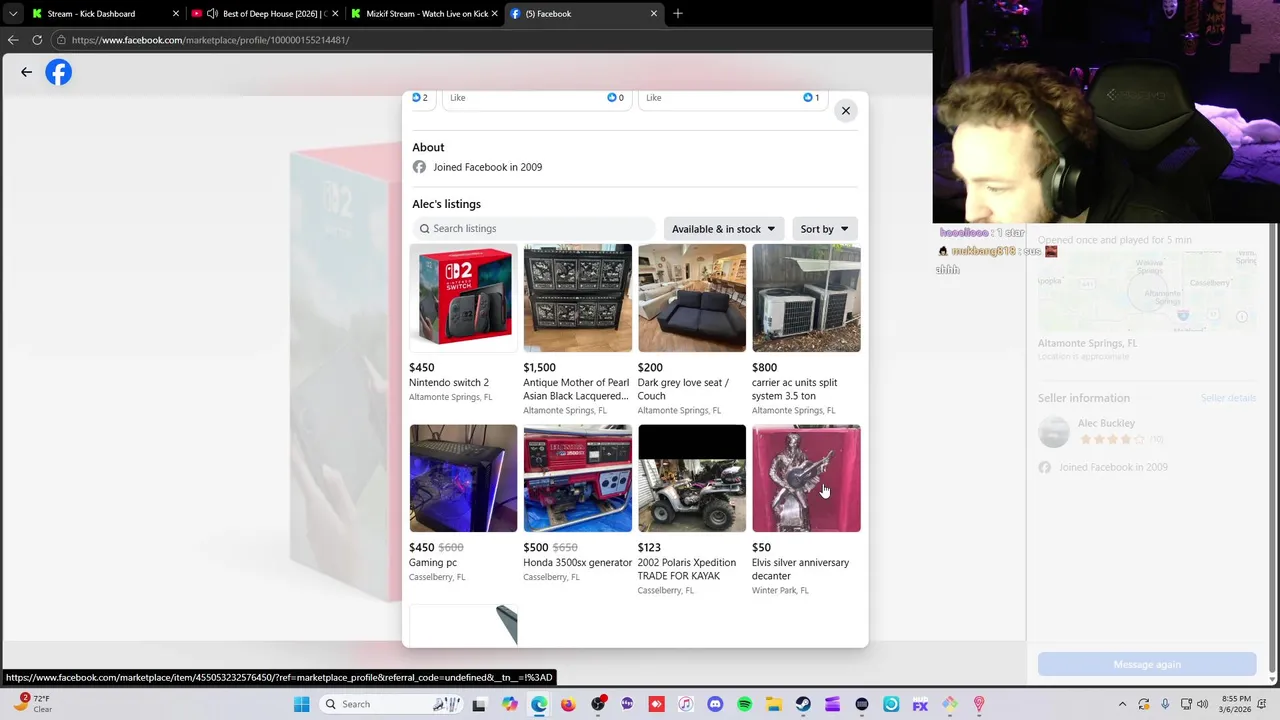This screenshot has width=1280, height=720.
Task: Click the Honda 3500sx generator title
Action: click(577, 563)
